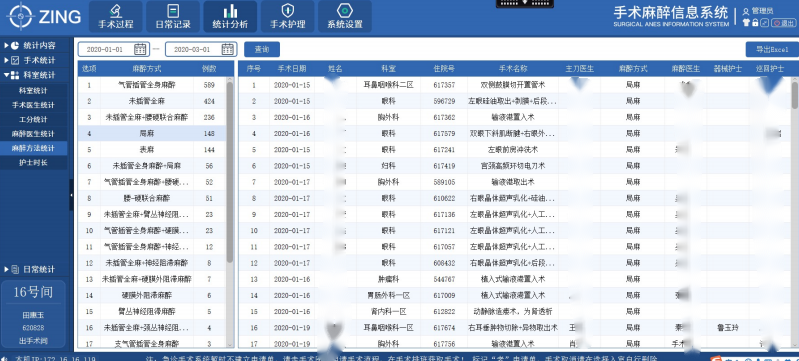Screen dimensions: 799x361
Task: Select the 气管插管全身麻醉 row with 589 cases
Action: tap(152, 85)
